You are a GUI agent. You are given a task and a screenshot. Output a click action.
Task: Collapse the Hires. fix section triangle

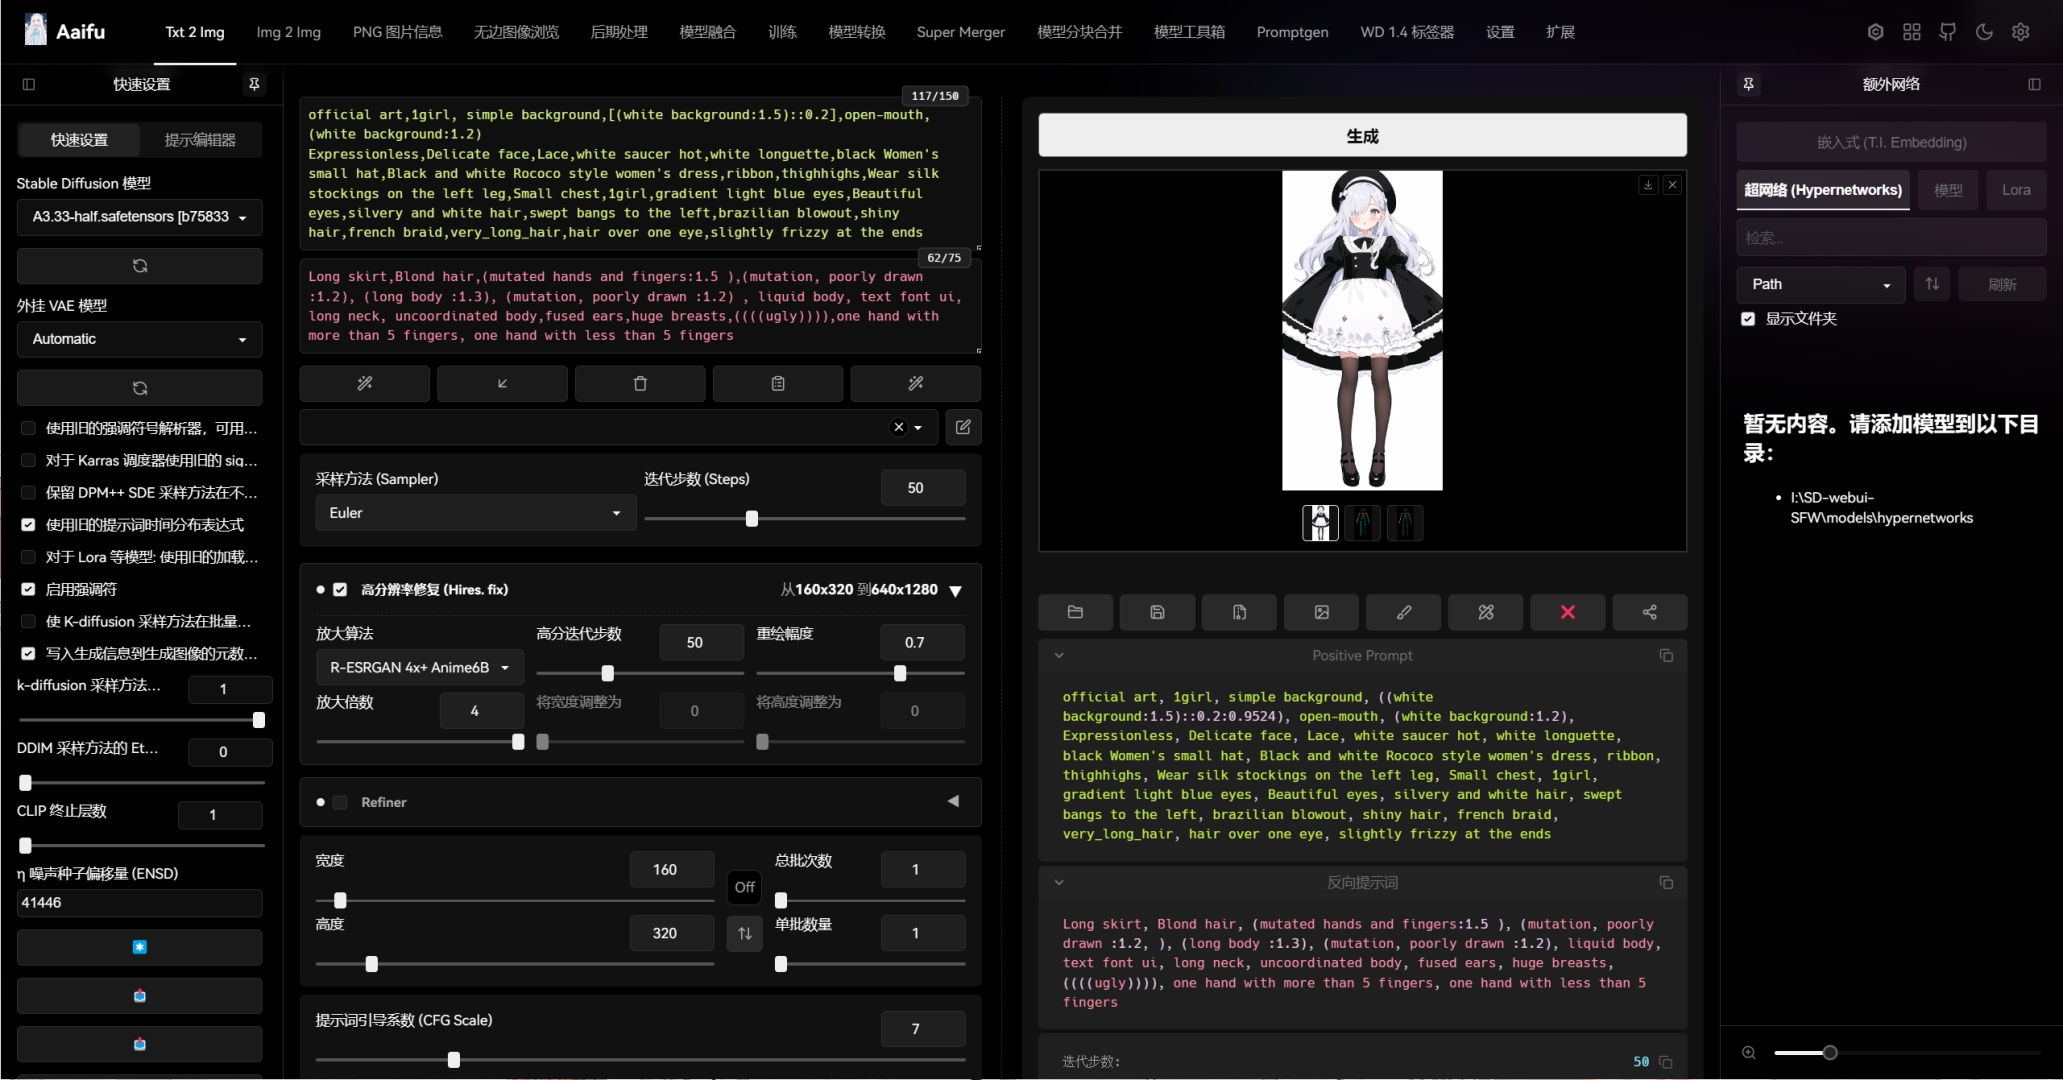[955, 591]
